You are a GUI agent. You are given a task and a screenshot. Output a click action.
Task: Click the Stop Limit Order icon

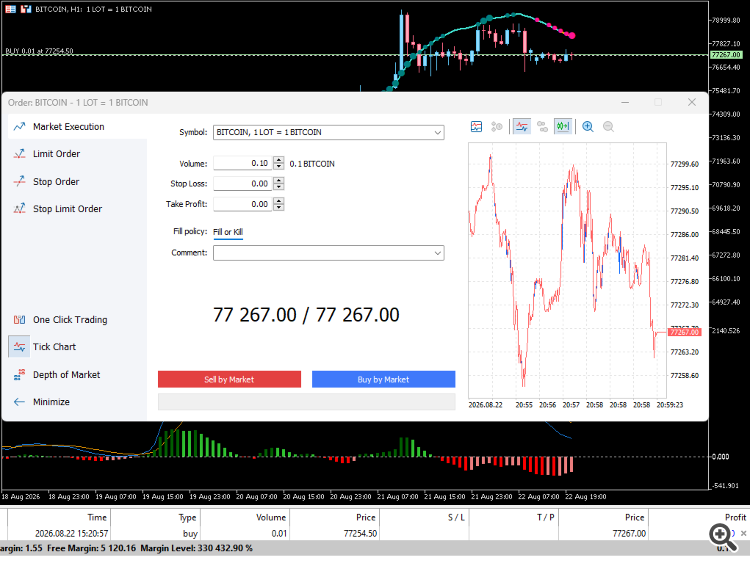[19, 209]
